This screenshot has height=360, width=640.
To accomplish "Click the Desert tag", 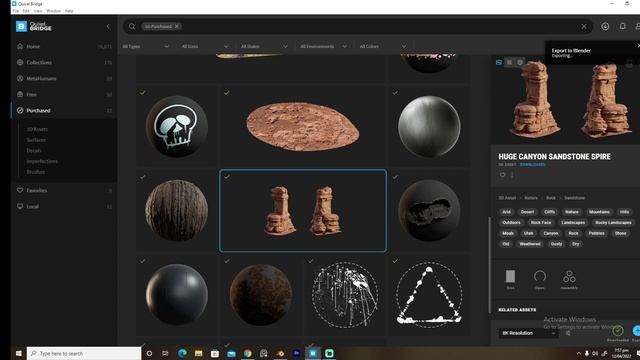I will (x=527, y=212).
